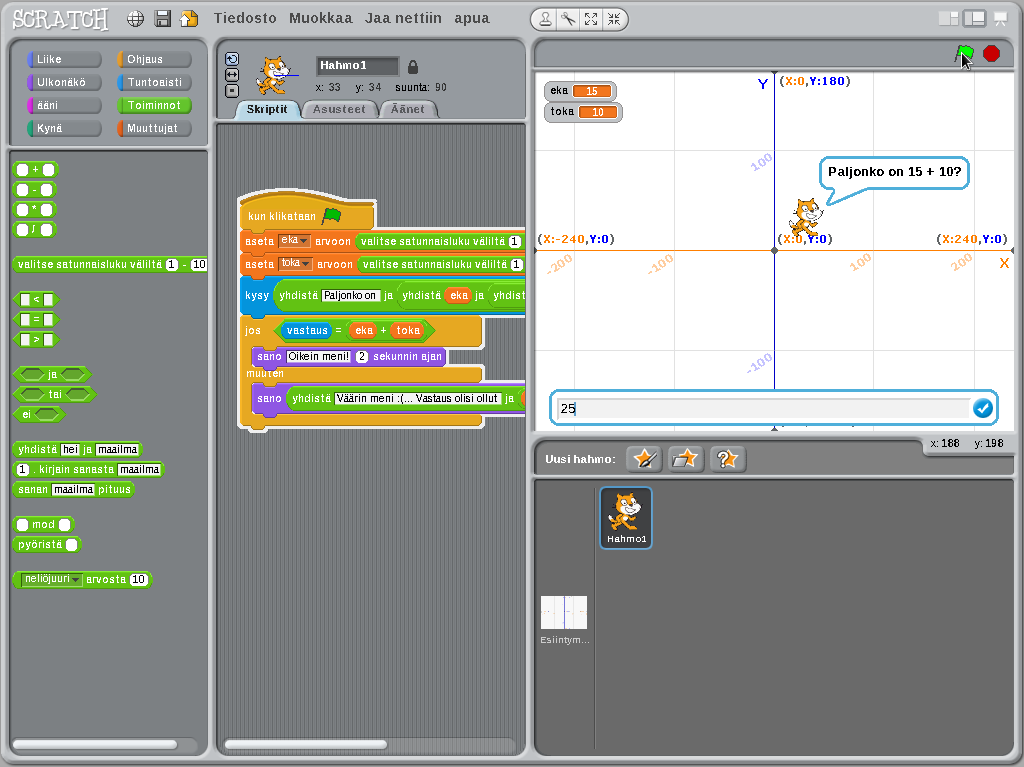
Task: Get a surprise sprite
Action: (727, 459)
